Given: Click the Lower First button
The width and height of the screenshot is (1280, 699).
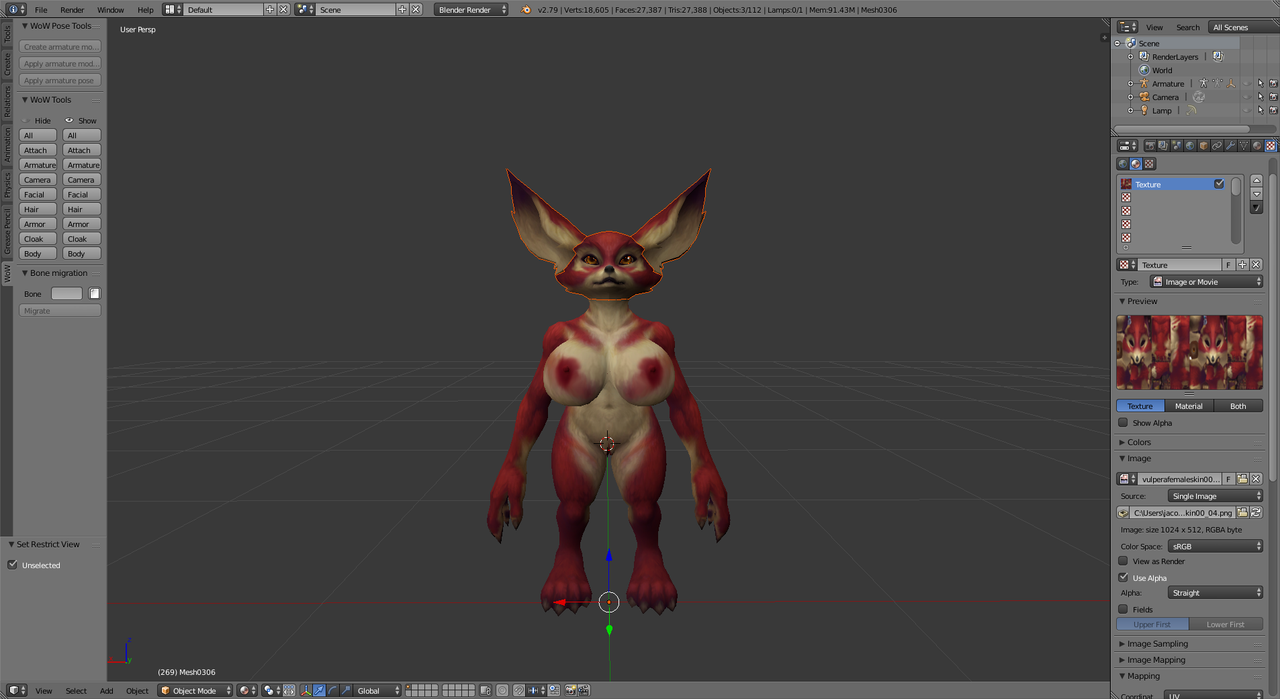Looking at the screenshot, I should click(x=1226, y=624).
